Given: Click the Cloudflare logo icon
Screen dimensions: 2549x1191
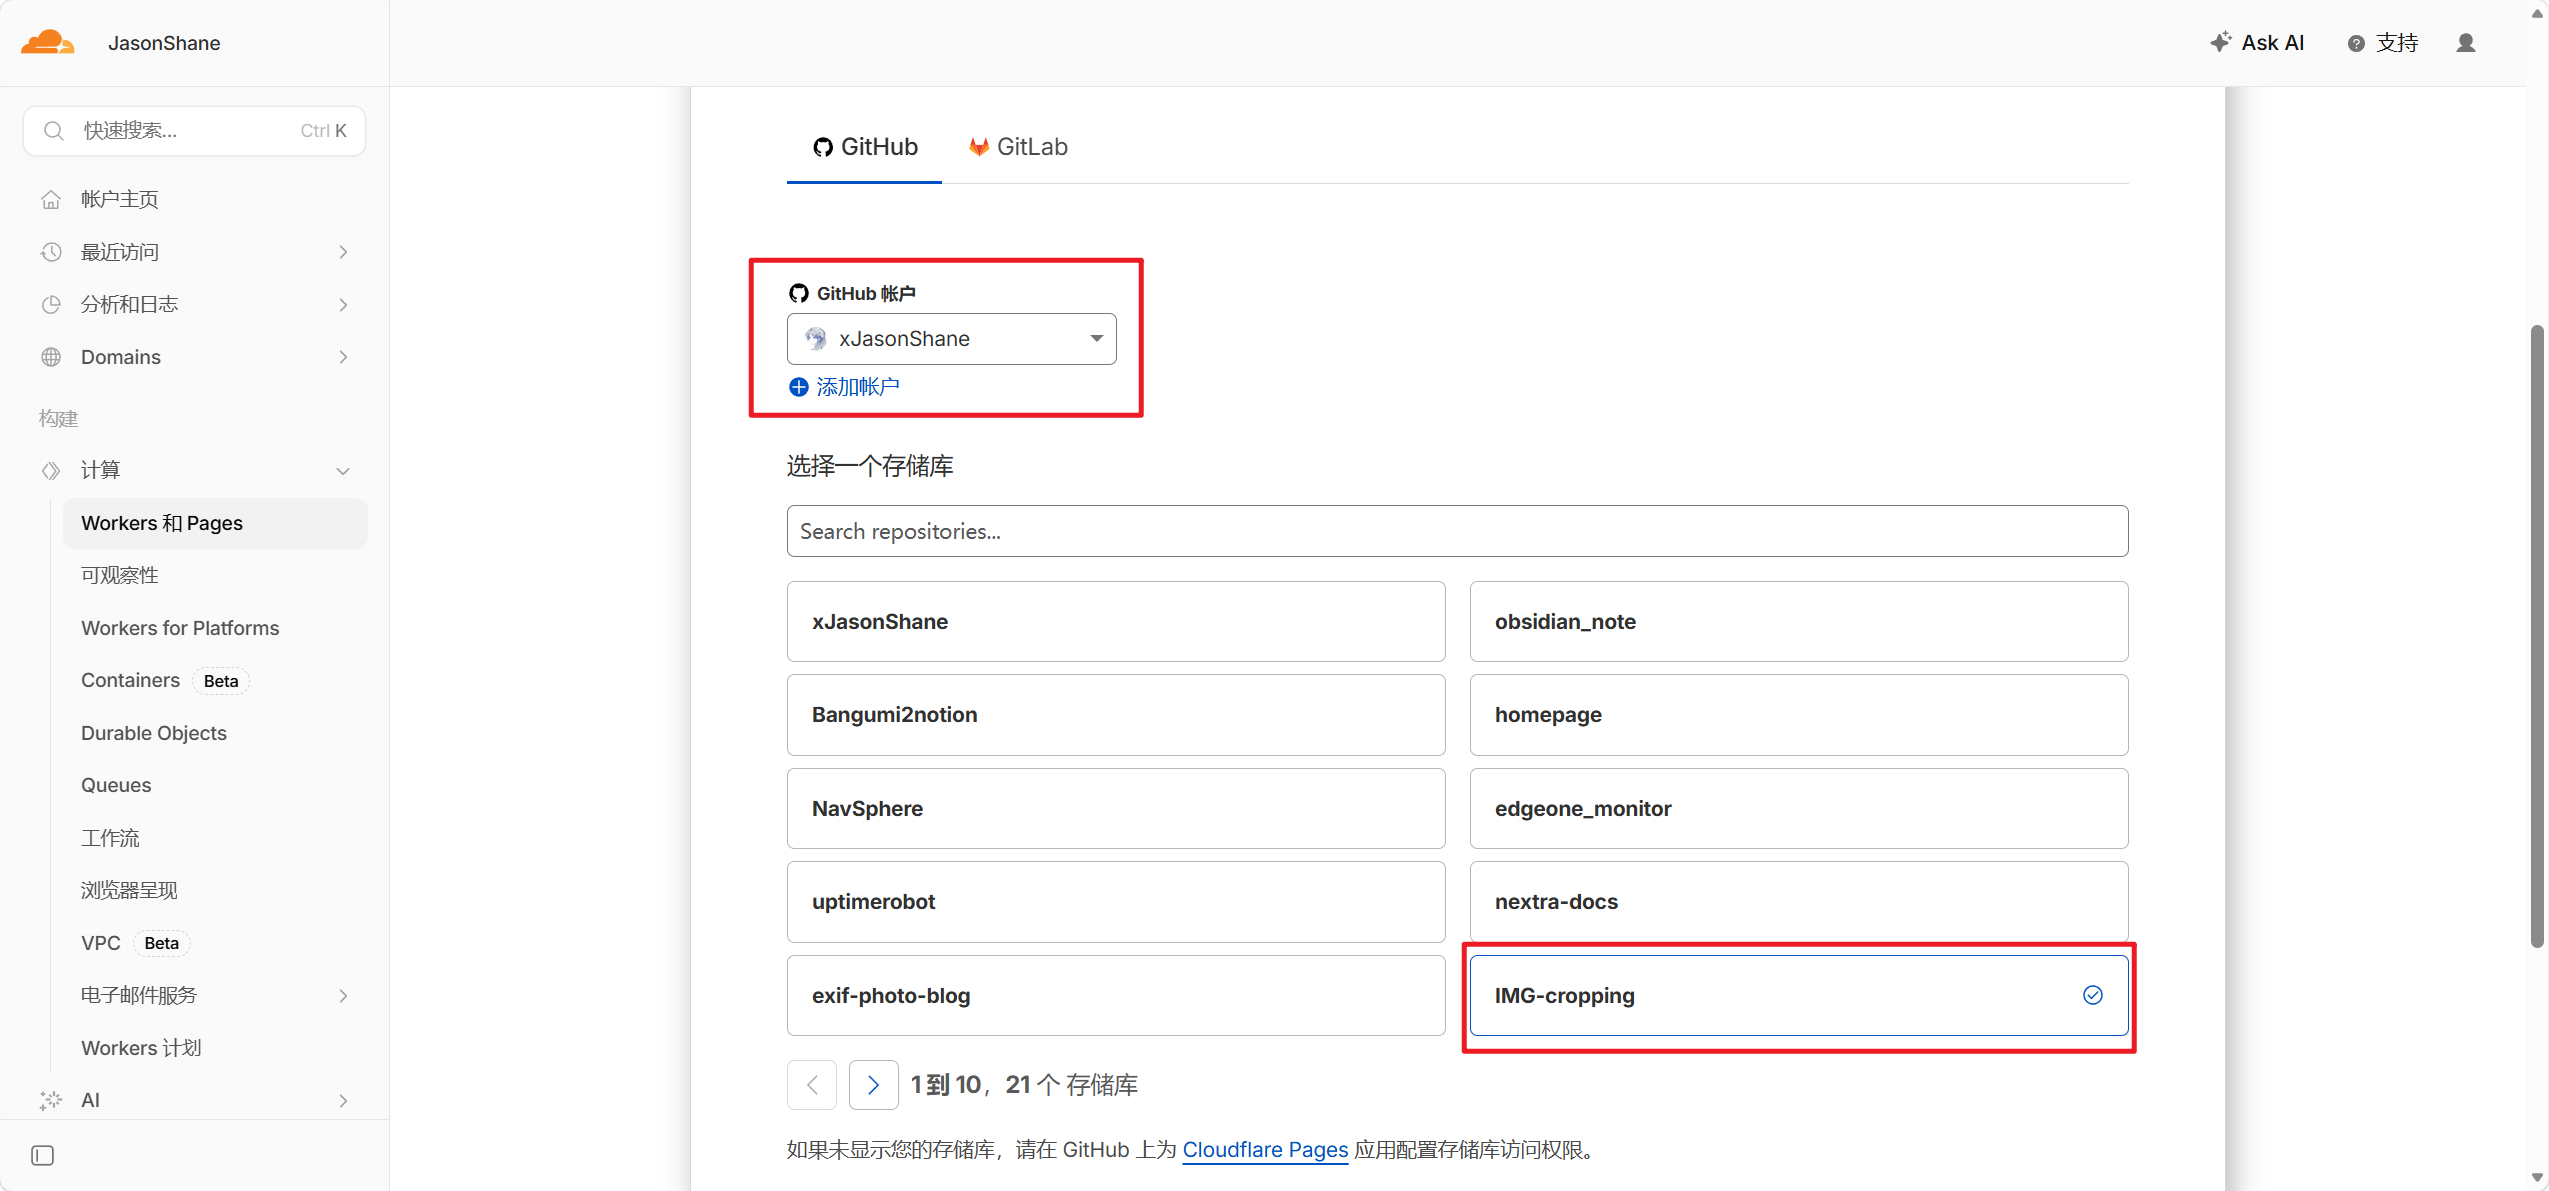Looking at the screenshot, I should [47, 42].
